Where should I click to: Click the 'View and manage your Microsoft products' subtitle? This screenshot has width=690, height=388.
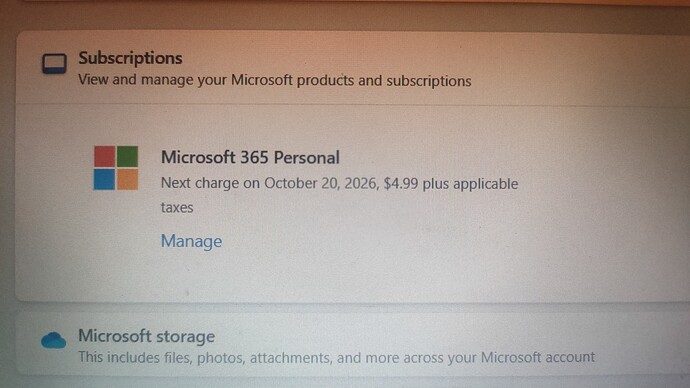click(x=275, y=81)
